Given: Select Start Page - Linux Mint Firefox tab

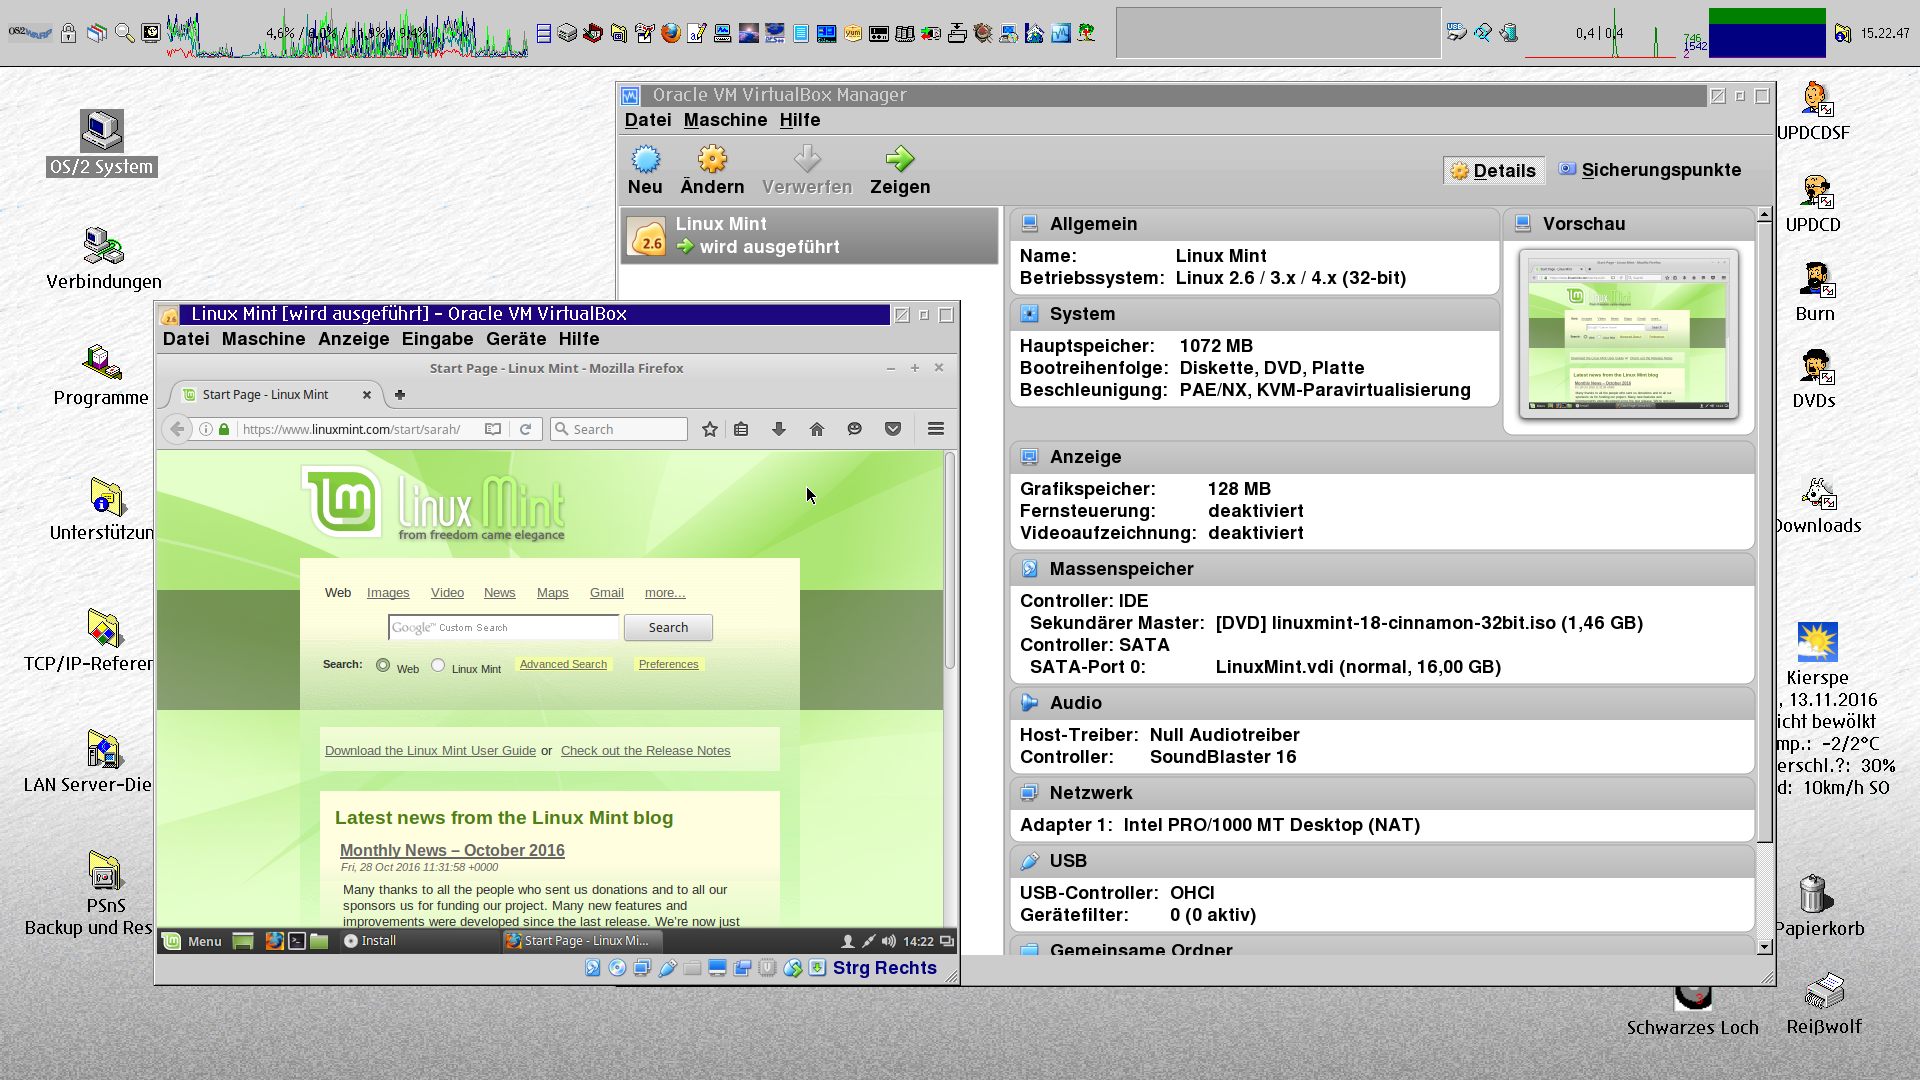Looking at the screenshot, I should [277, 395].
